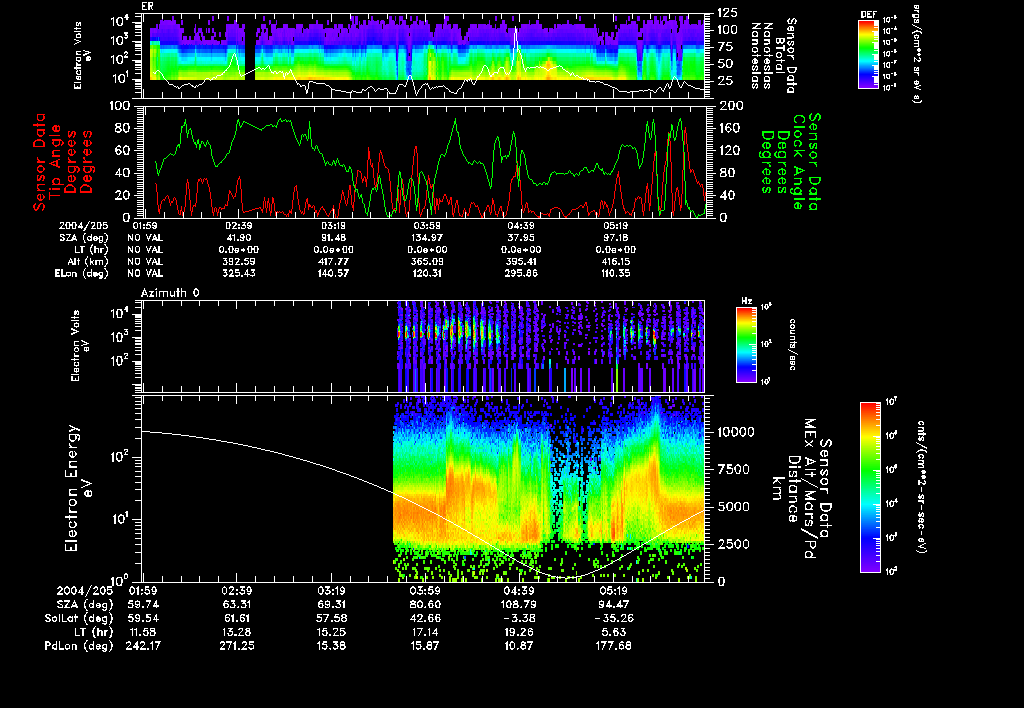Click the PdLon value '15.38'

click(x=332, y=646)
